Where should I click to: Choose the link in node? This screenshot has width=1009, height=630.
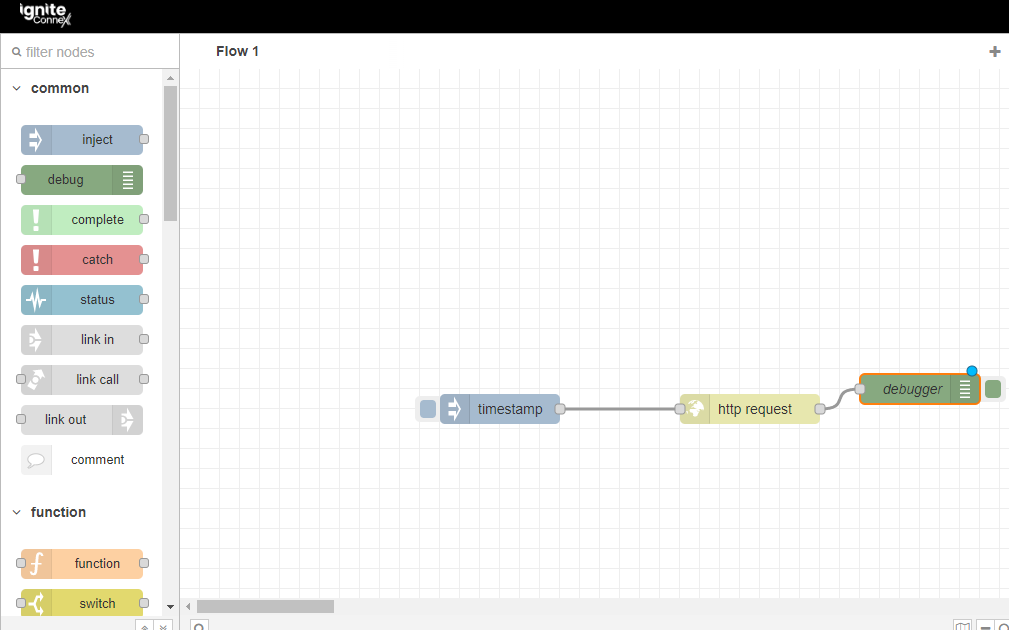82,340
